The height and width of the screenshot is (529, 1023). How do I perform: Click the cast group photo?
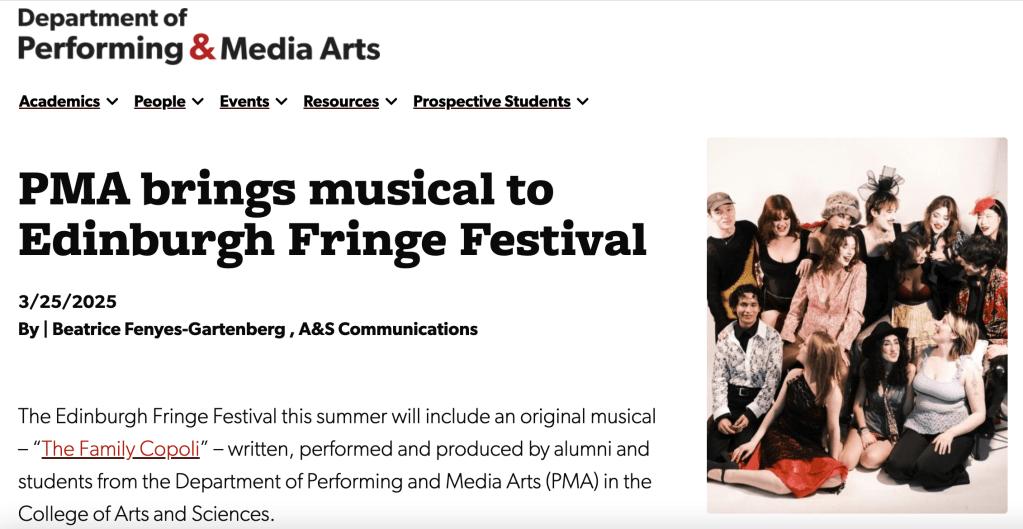(856, 325)
